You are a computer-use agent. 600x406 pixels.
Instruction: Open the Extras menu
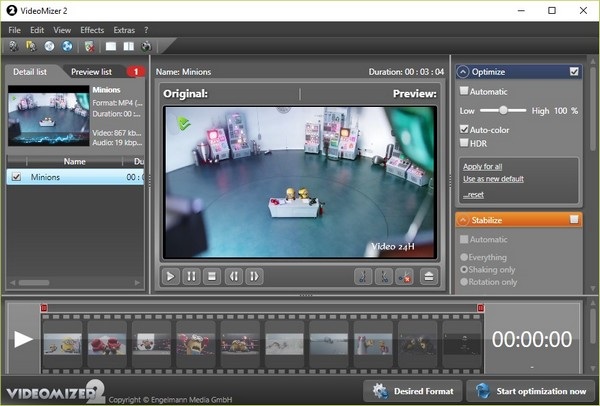[x=124, y=30]
